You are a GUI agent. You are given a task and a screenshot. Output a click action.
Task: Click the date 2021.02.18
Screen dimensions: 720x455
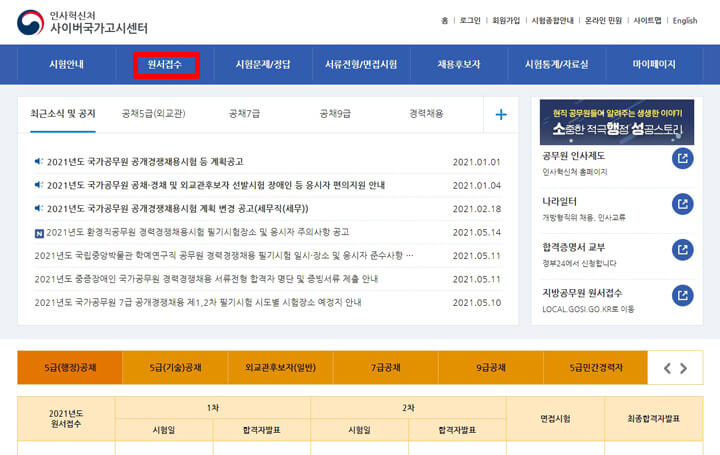point(477,209)
